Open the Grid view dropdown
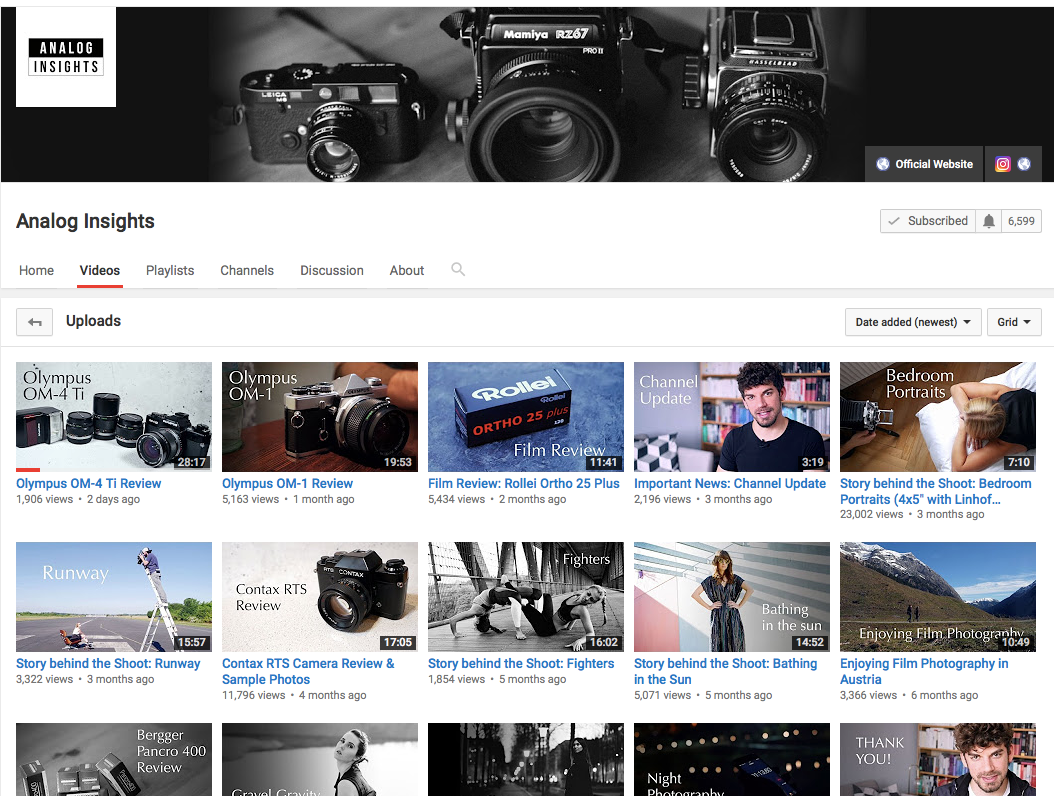Viewport: 1054px width, 796px height. (1014, 322)
